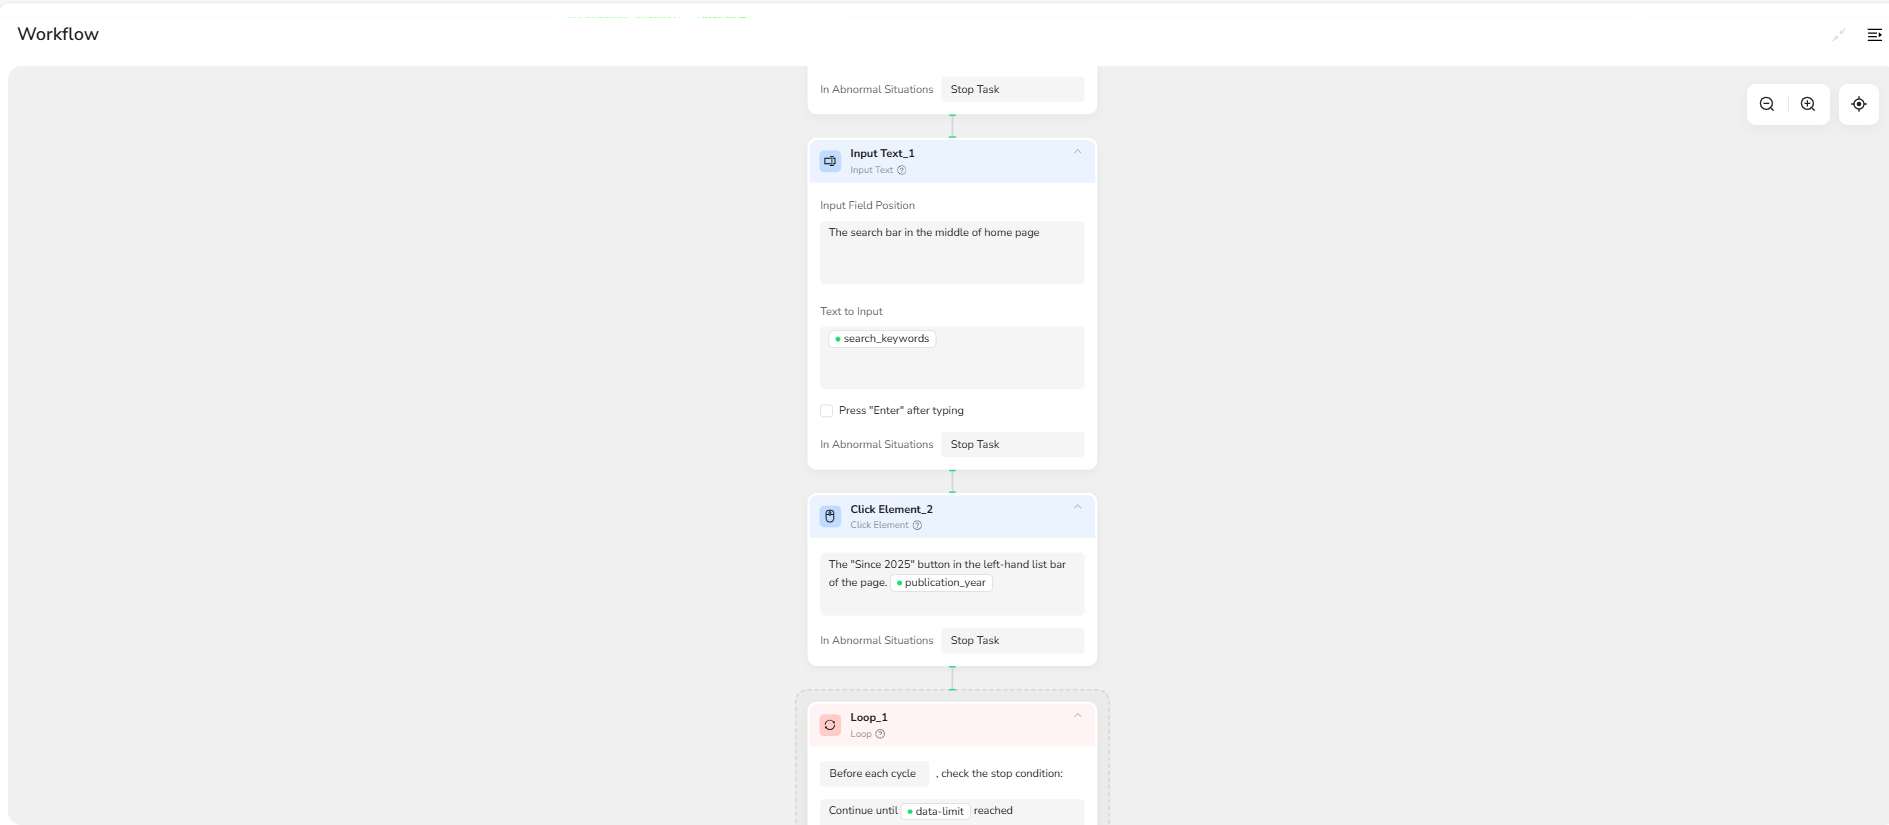The width and height of the screenshot is (1889, 825).
Task: Open help for Loop node type
Action: [880, 734]
